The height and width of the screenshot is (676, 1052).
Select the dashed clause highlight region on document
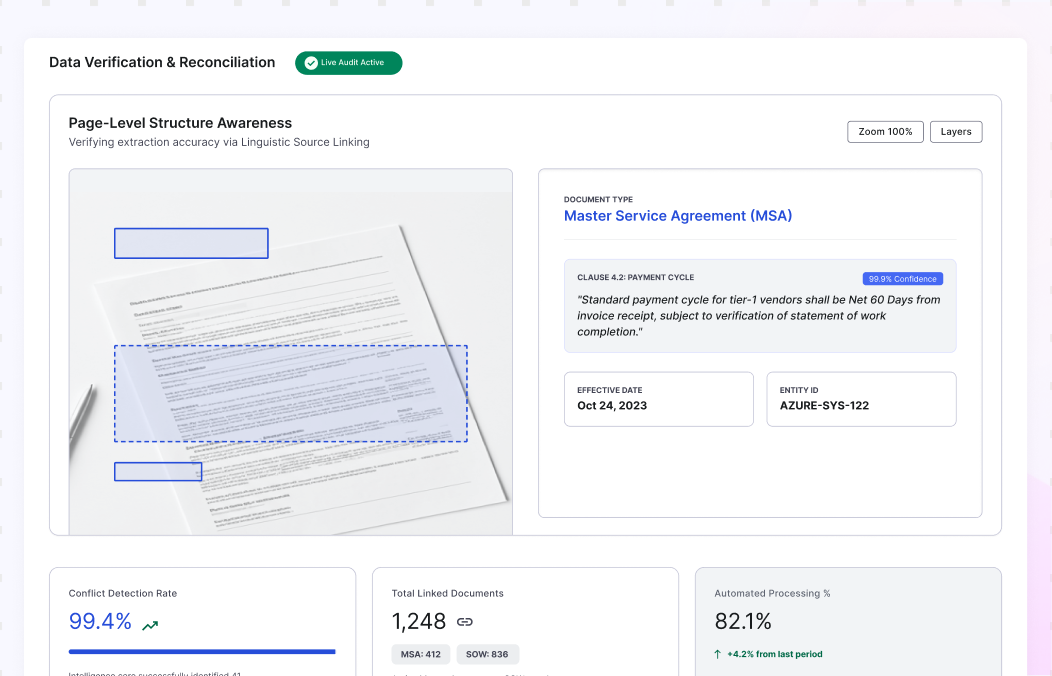click(291, 394)
